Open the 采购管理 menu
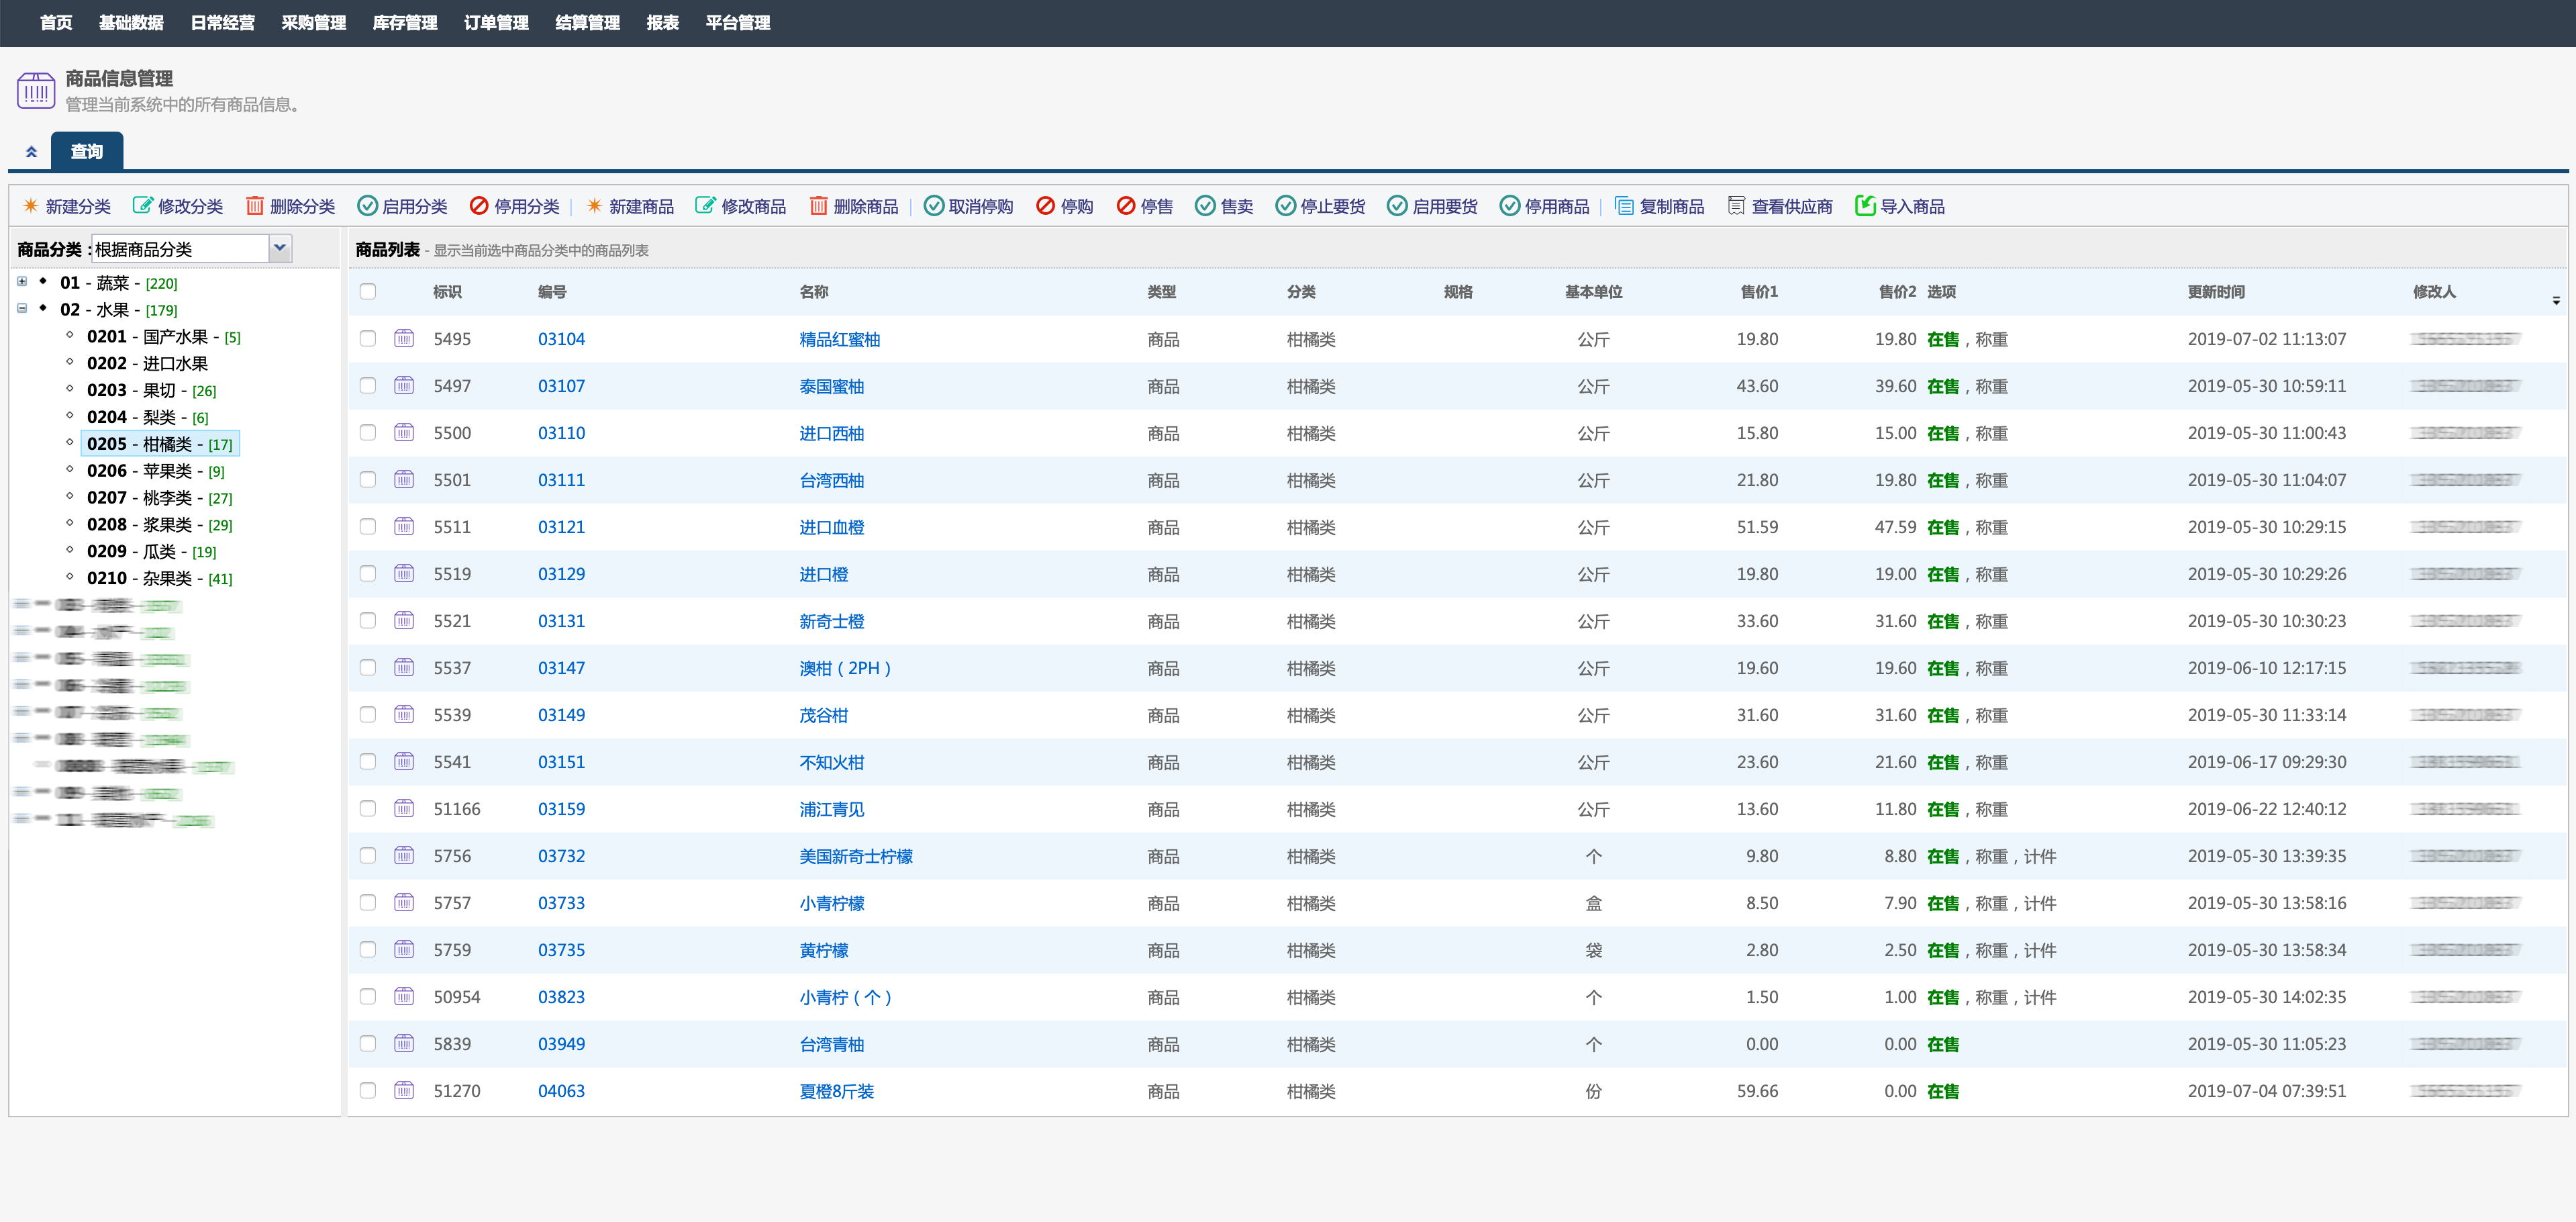This screenshot has width=2576, height=1222. (x=313, y=22)
